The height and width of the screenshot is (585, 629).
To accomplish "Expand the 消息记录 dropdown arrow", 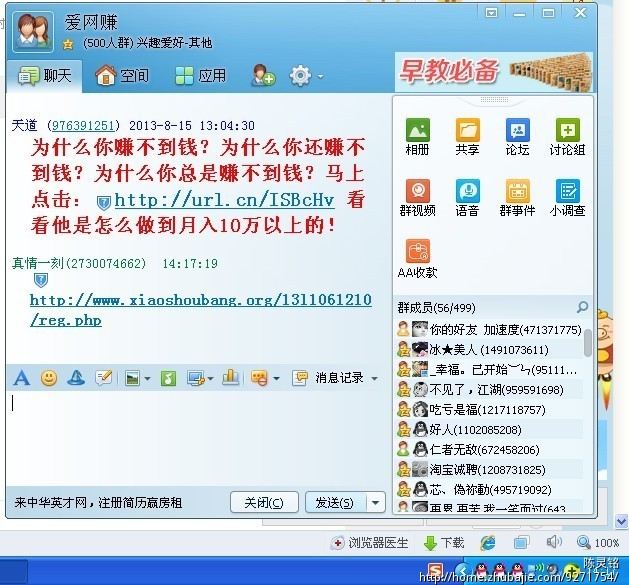I will coord(375,378).
